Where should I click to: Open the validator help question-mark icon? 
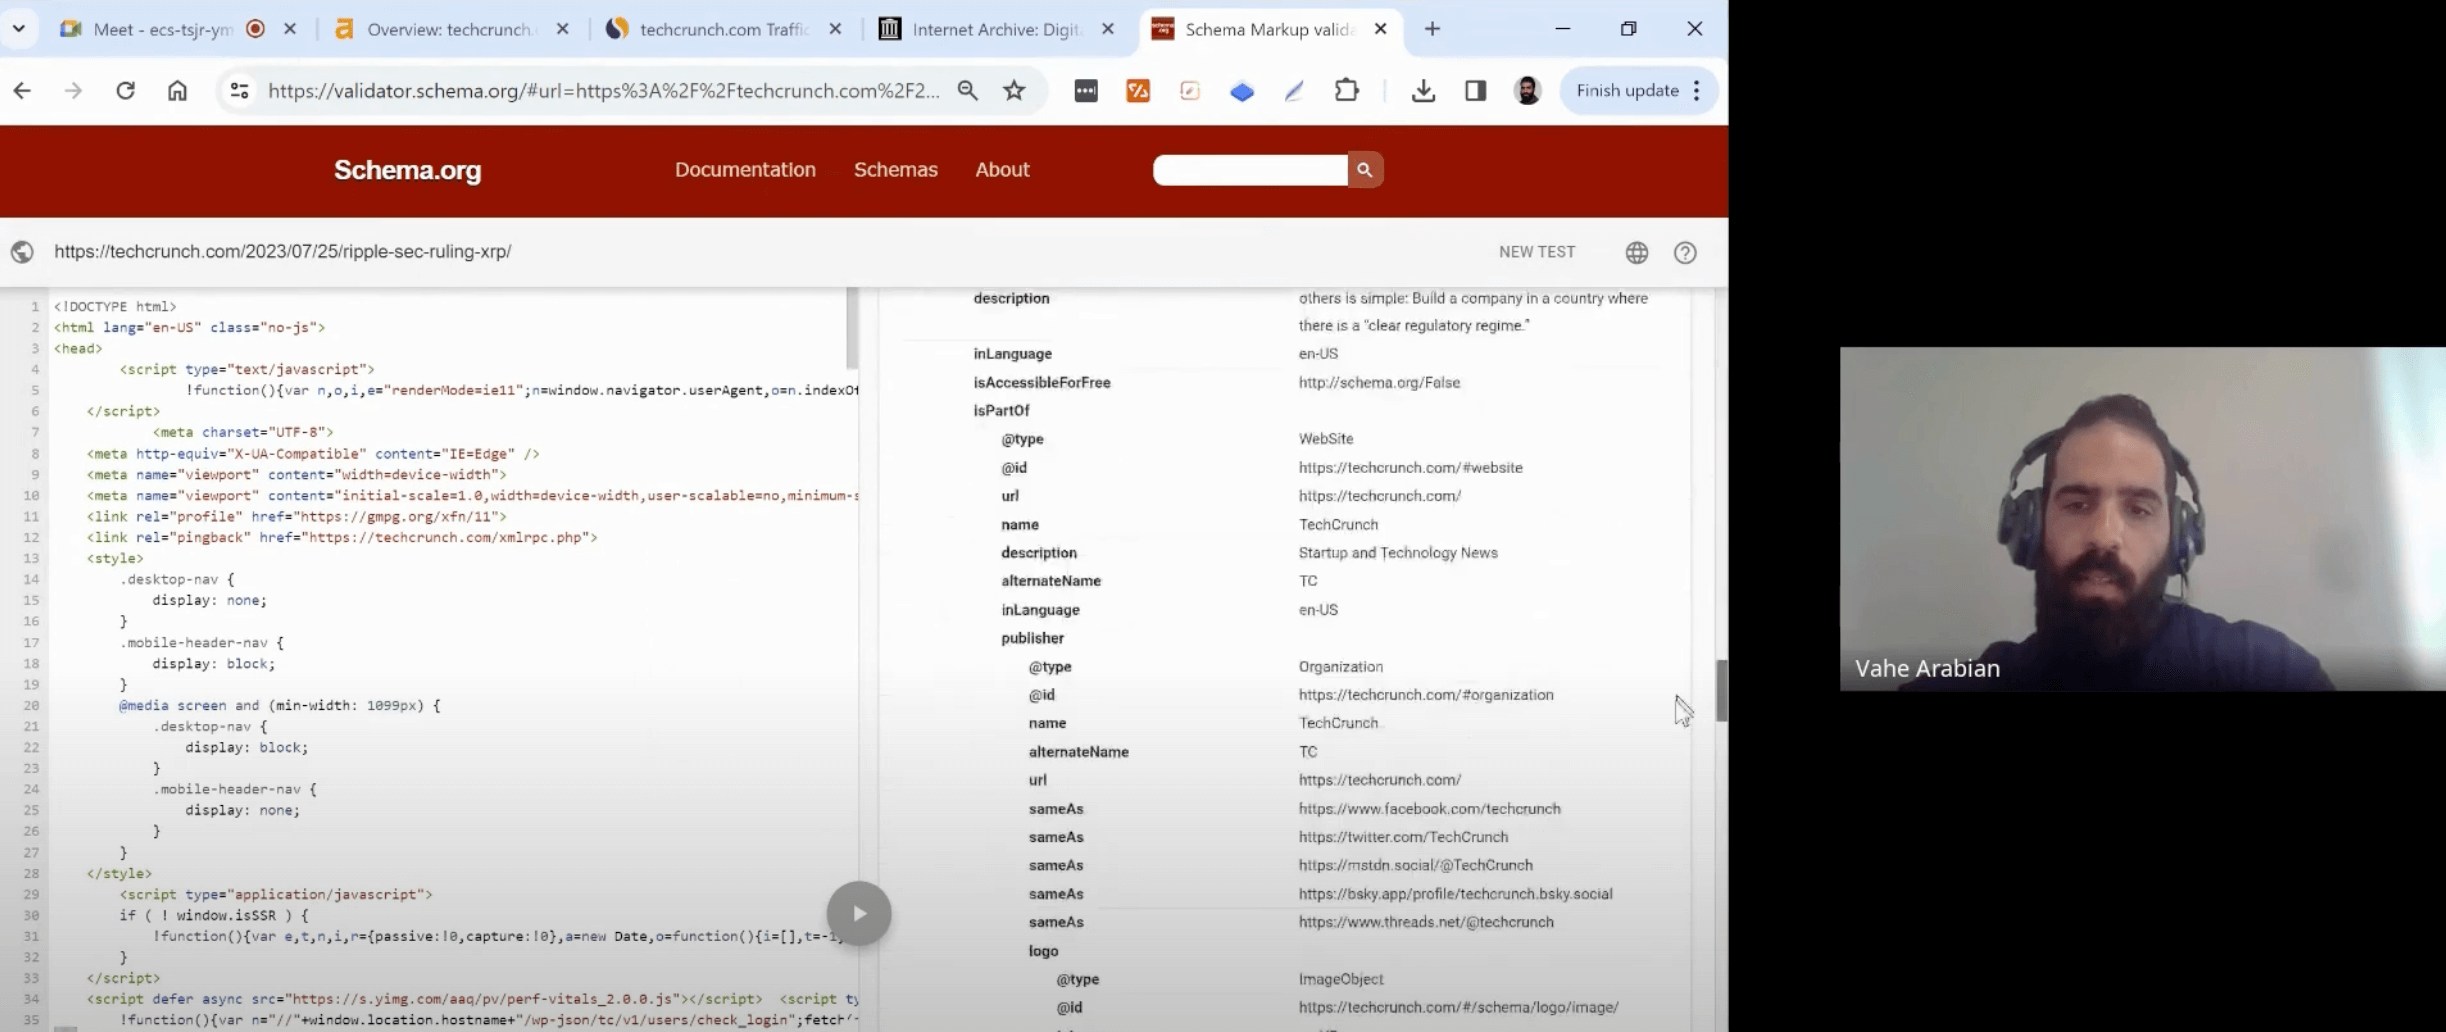(x=1685, y=253)
